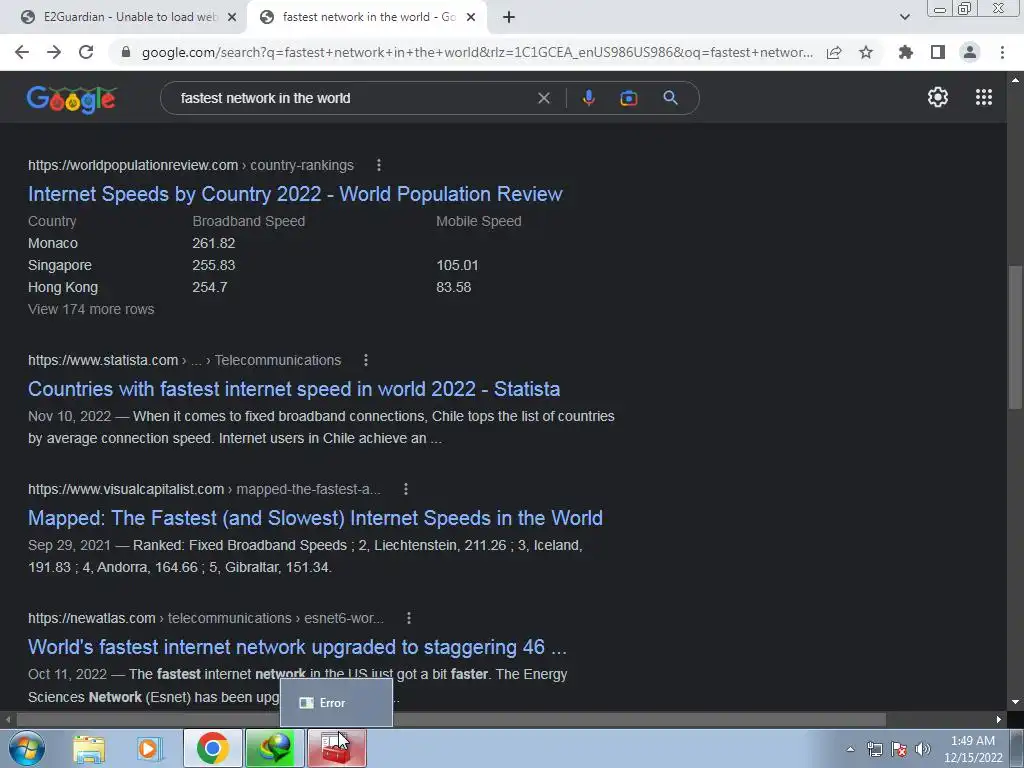Go to Google home via logo
Viewport: 1024px width, 768px height.
point(72,99)
